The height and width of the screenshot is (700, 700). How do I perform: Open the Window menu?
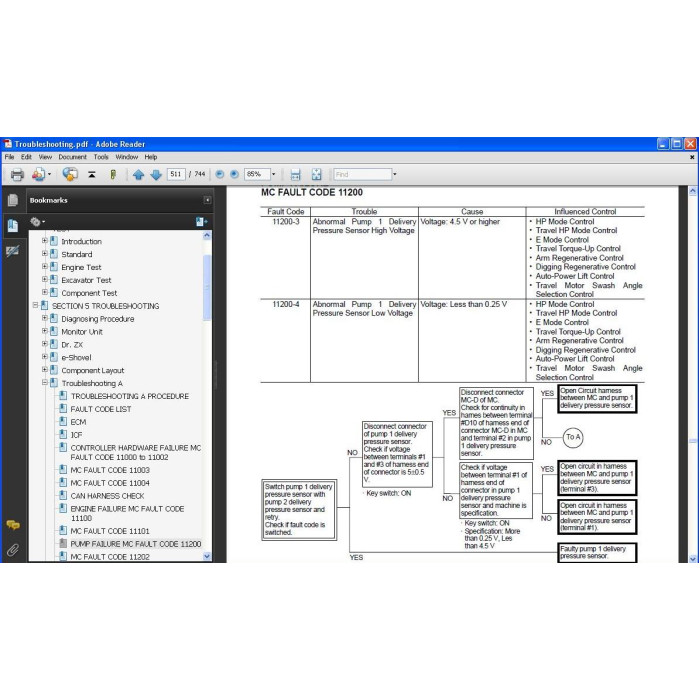pyautogui.click(x=127, y=157)
